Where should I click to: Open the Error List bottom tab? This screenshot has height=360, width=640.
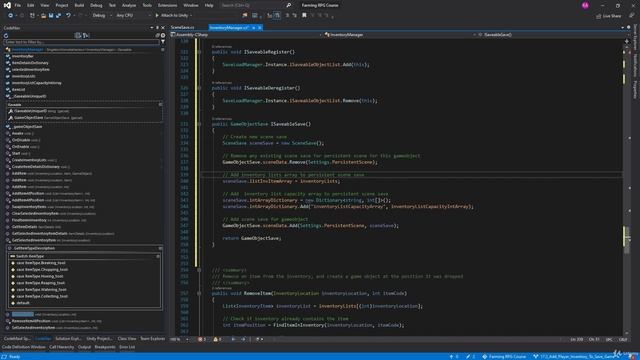[x=127, y=347]
